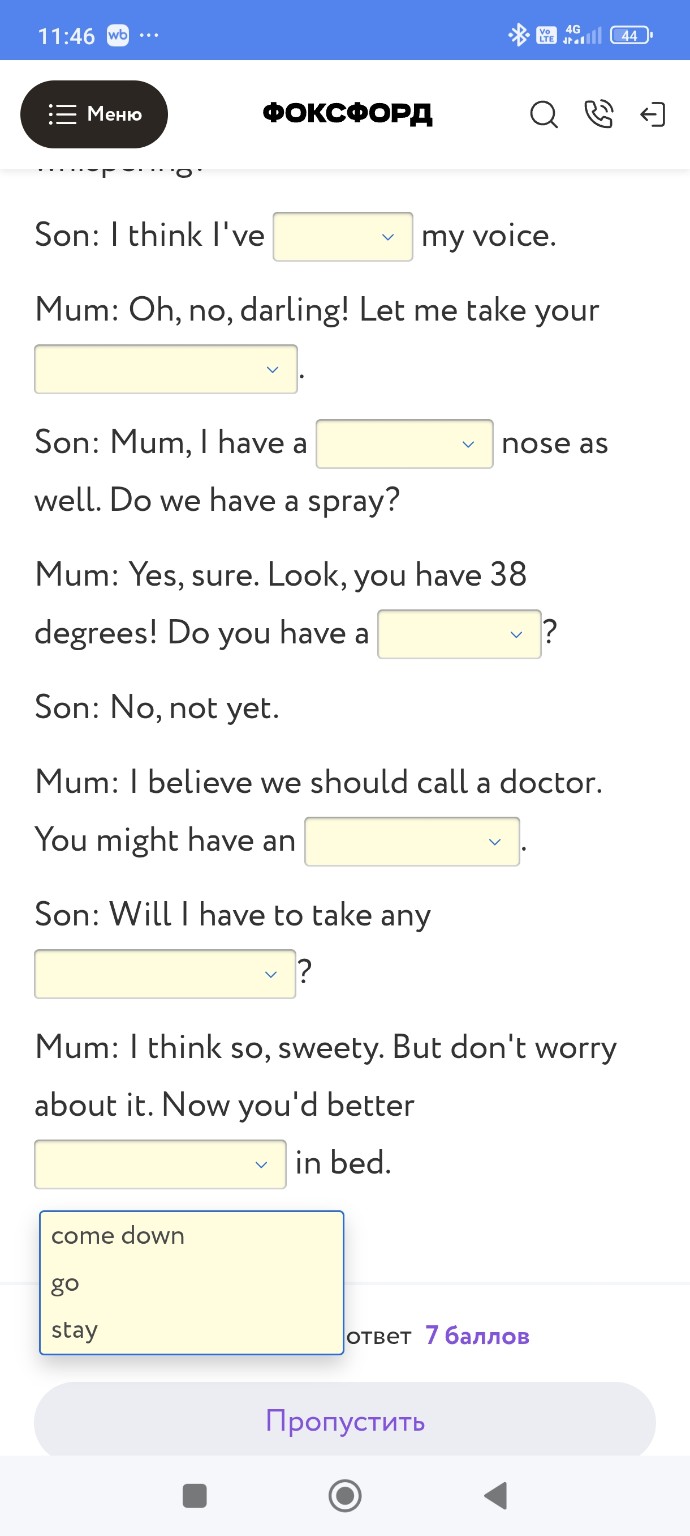This screenshot has width=690, height=1536.
Task: Open dropdown after "have to take any"
Action: pyautogui.click(x=165, y=974)
